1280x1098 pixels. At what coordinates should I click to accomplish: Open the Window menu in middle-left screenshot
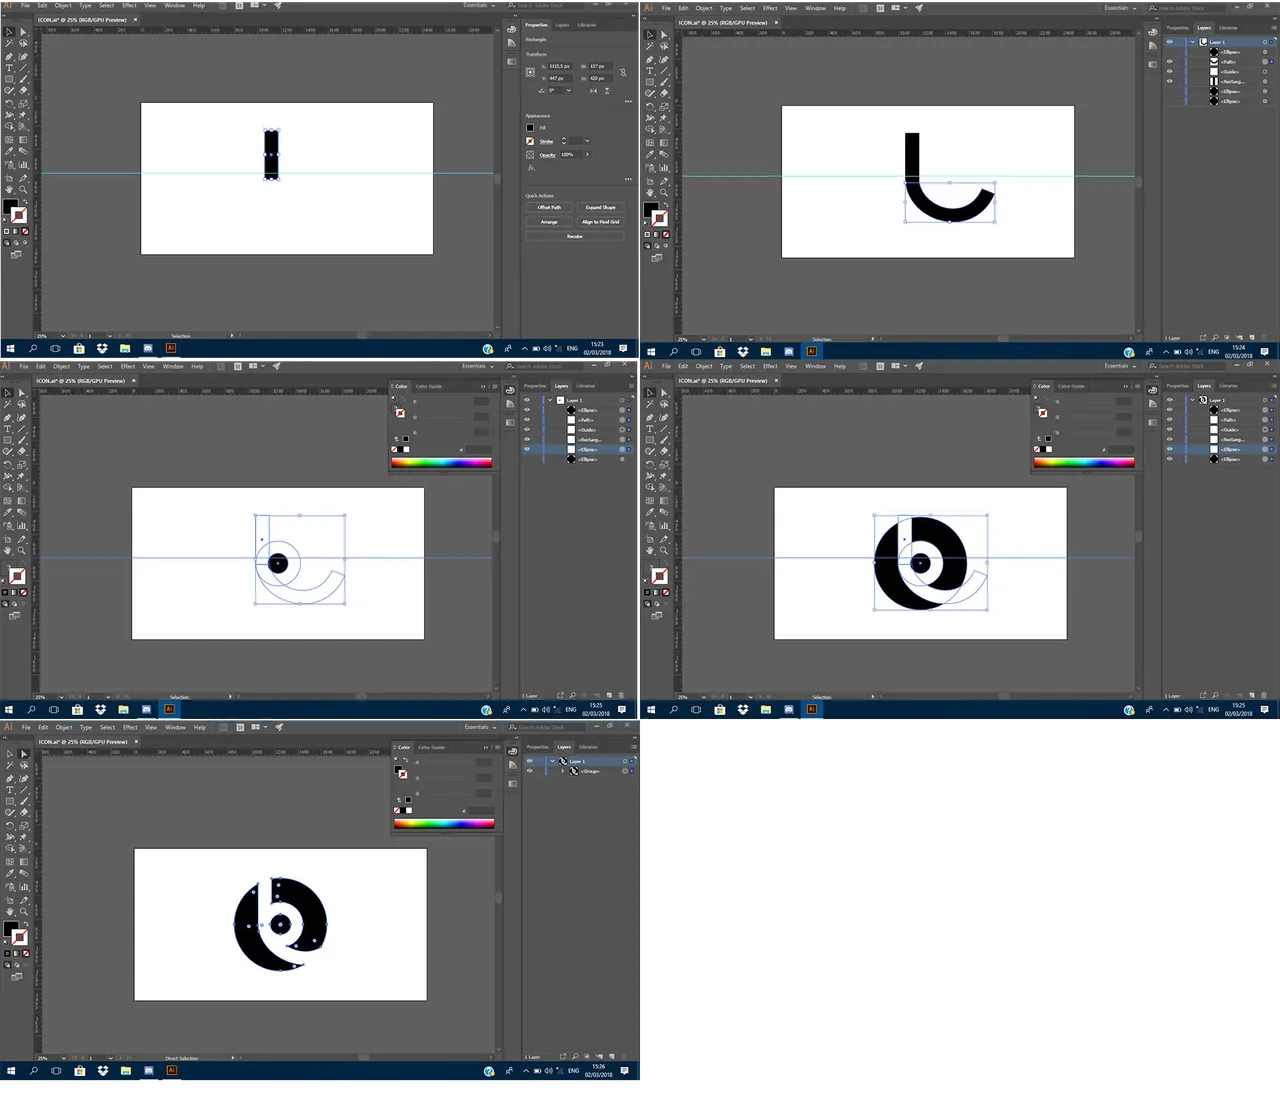tap(173, 366)
